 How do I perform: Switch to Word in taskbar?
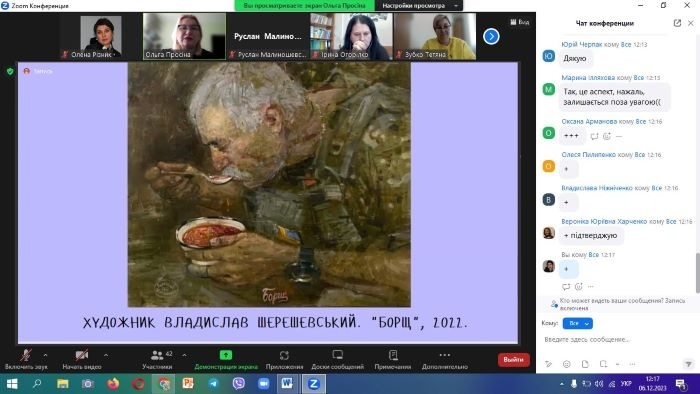287,384
